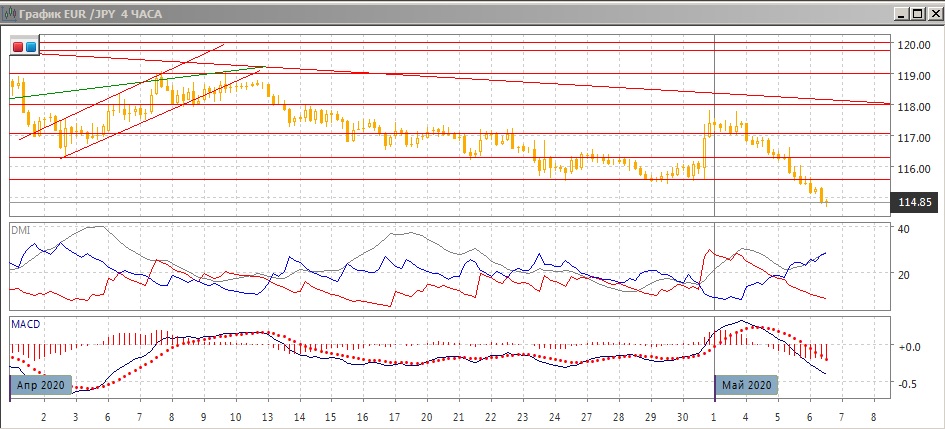This screenshot has height=429, width=945.
Task: Click the DMI indicator label
Action: point(20,230)
